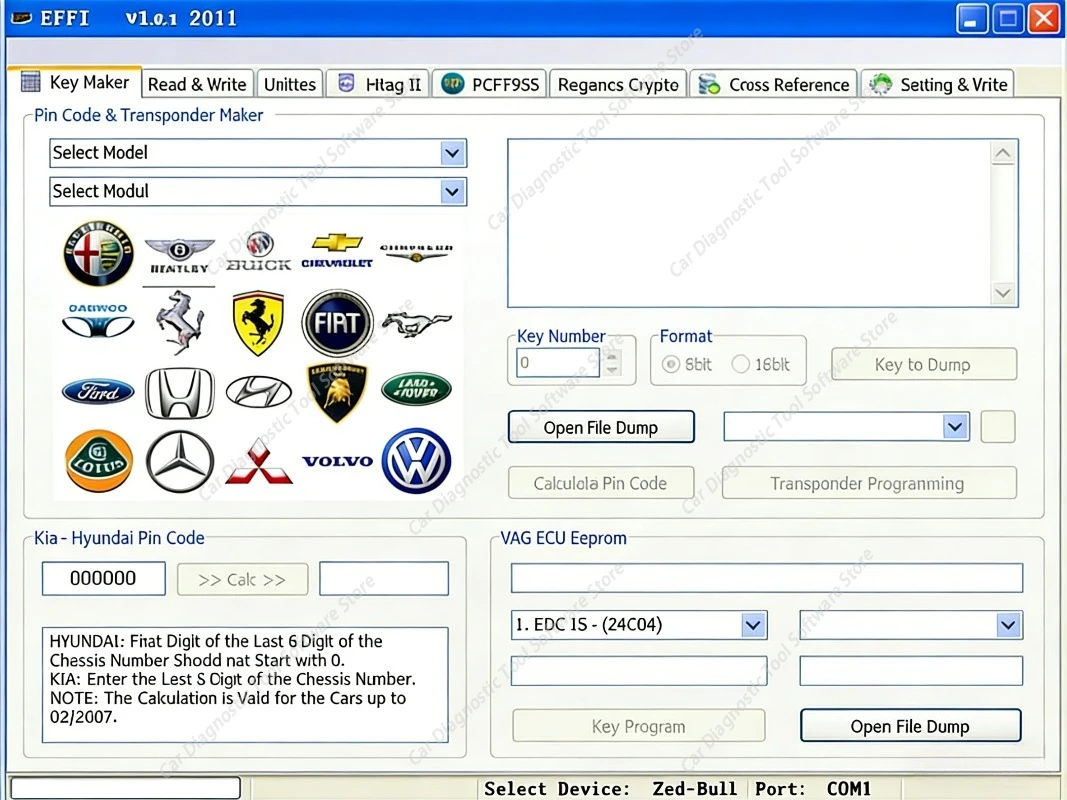This screenshot has width=1067, height=800.
Task: Expand the Select Modul dropdown
Action: 453,192
